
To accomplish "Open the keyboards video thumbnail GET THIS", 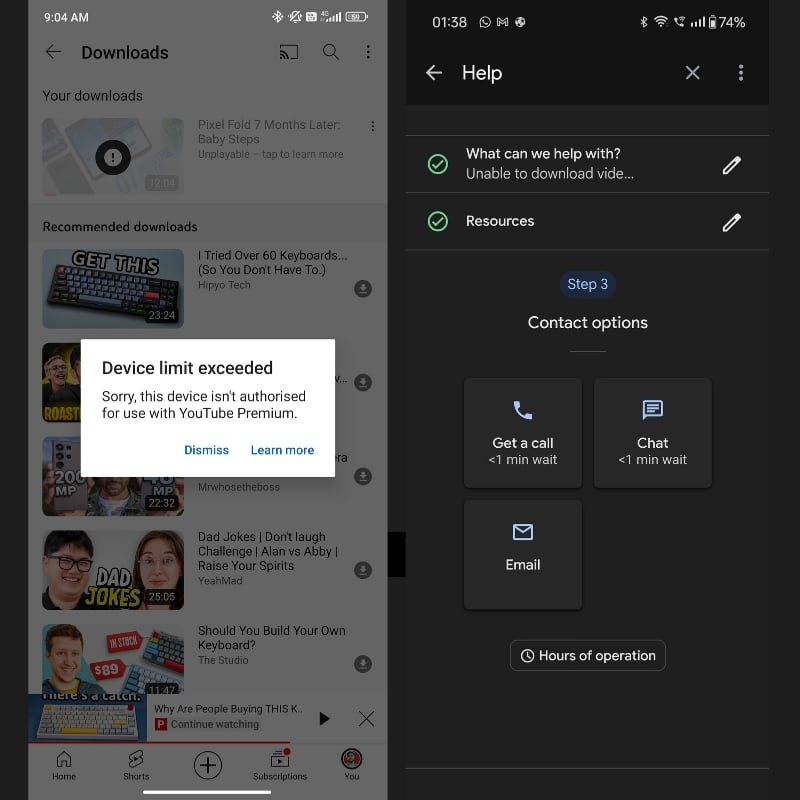I will (113, 288).
